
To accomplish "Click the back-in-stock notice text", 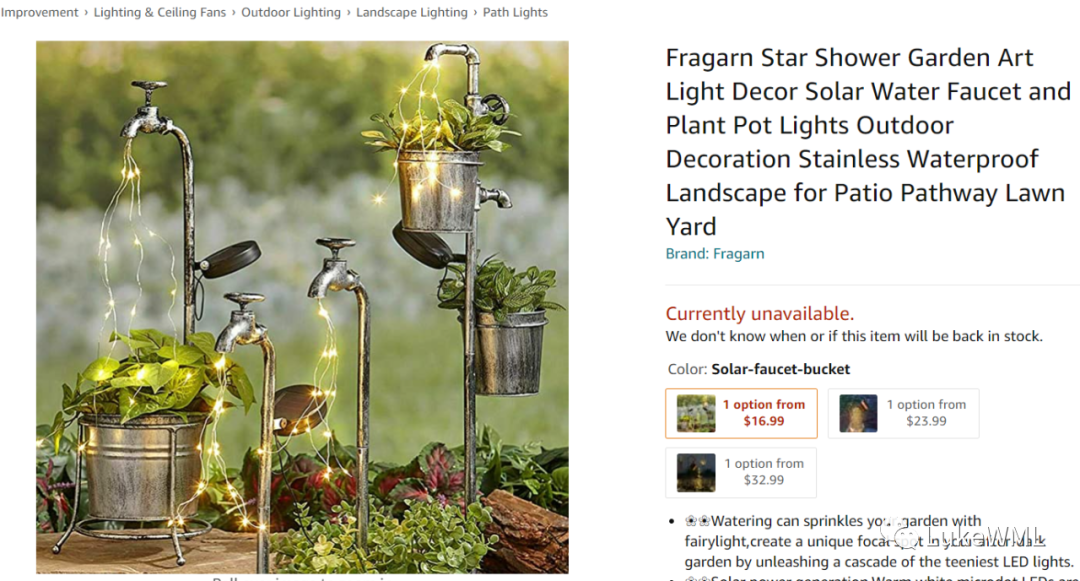I will pyautogui.click(x=854, y=336).
